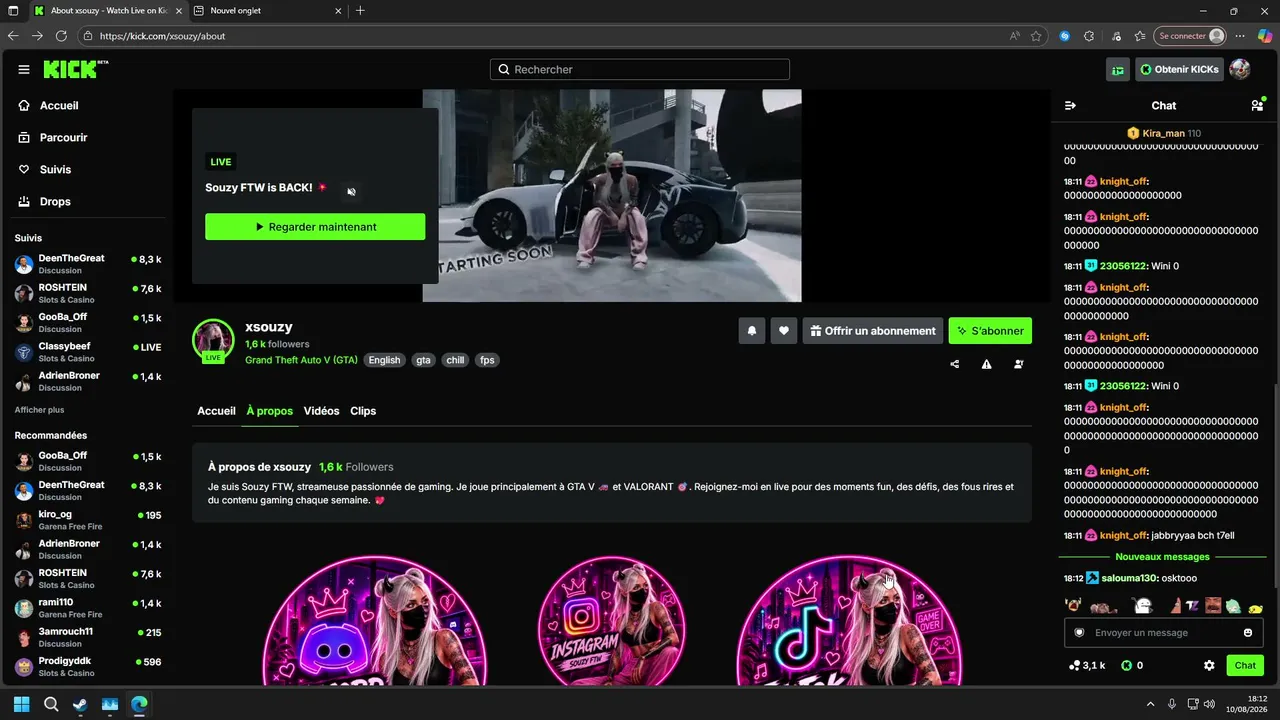
Task: Unmute the stream preview with the speaker icon
Action: coord(351,192)
